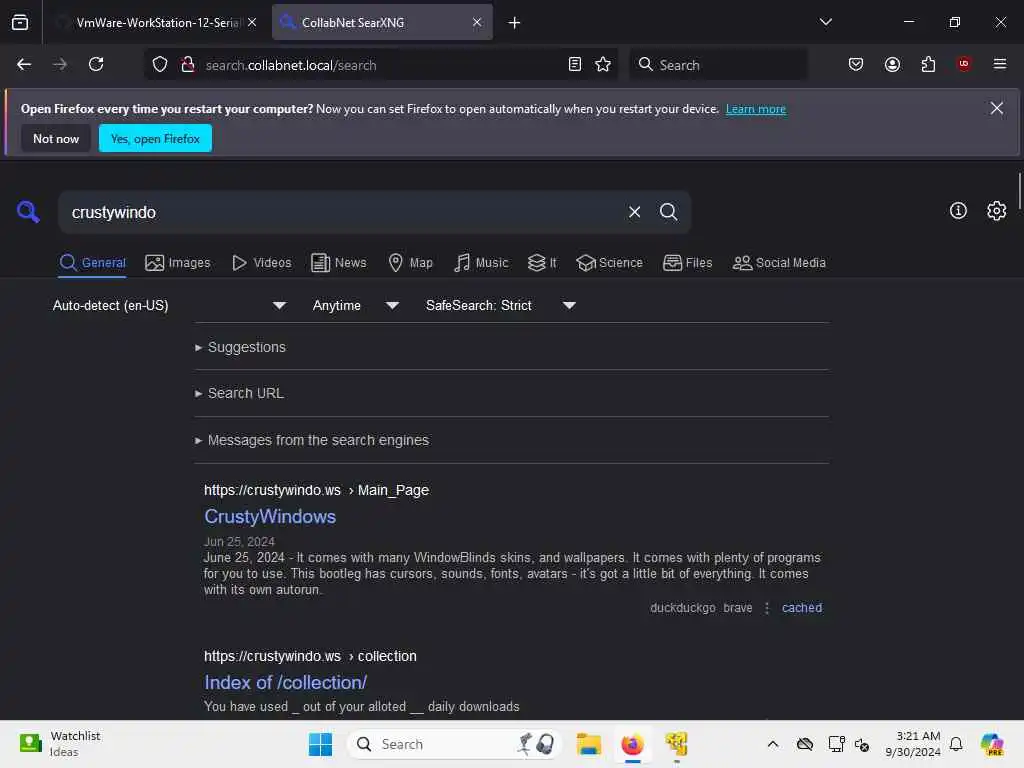Close the CollabNet SearXNG tab
1024x768 pixels.
point(477,22)
